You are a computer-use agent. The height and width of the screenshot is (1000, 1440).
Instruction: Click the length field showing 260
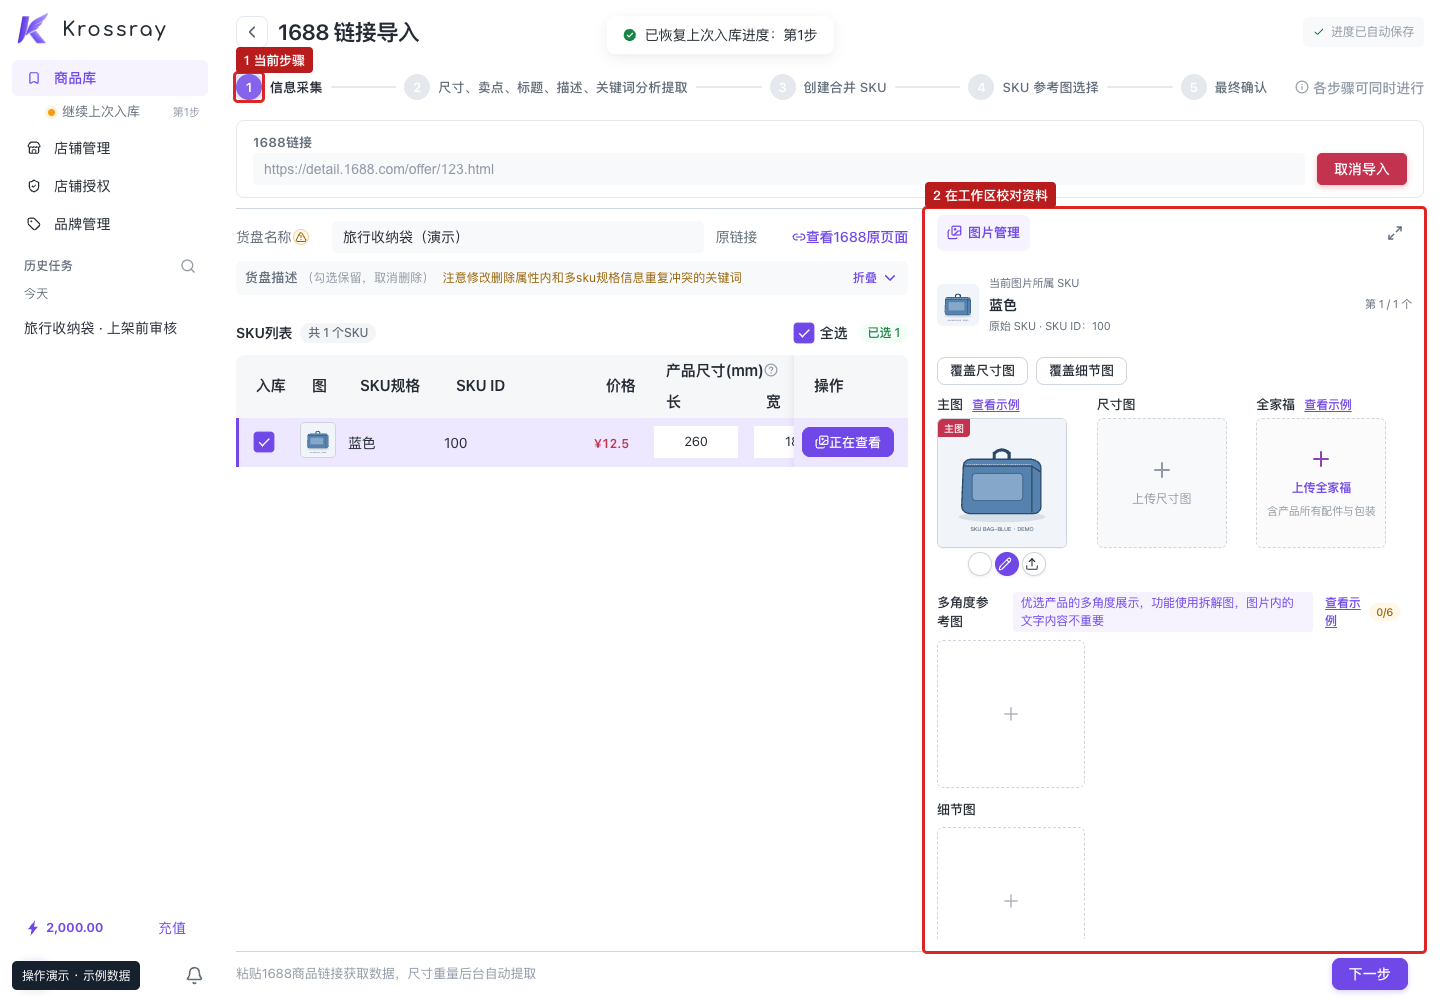(x=696, y=442)
